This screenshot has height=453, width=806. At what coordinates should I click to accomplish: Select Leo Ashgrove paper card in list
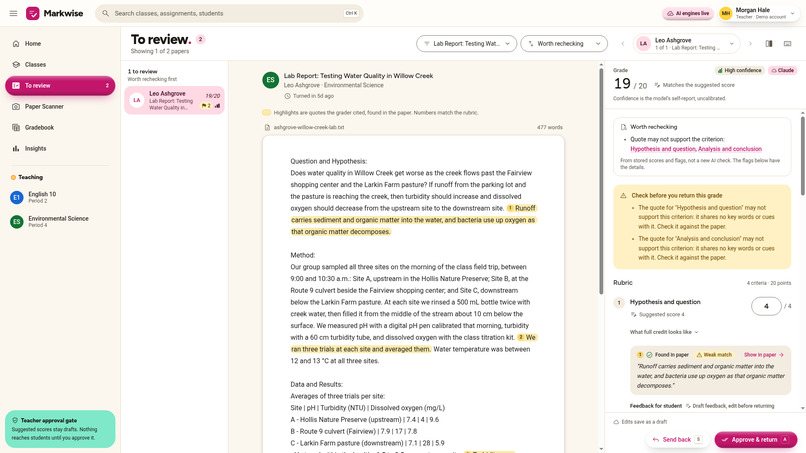pos(174,100)
